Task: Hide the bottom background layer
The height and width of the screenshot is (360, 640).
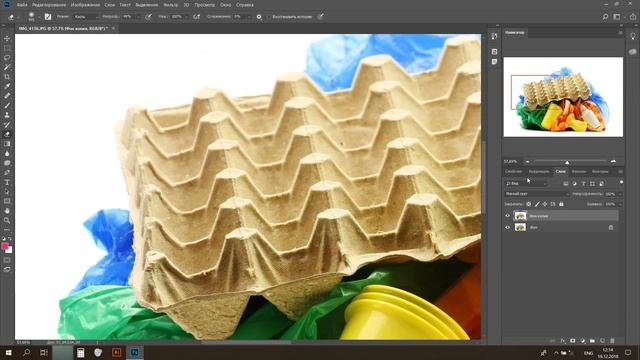Action: pyautogui.click(x=508, y=227)
